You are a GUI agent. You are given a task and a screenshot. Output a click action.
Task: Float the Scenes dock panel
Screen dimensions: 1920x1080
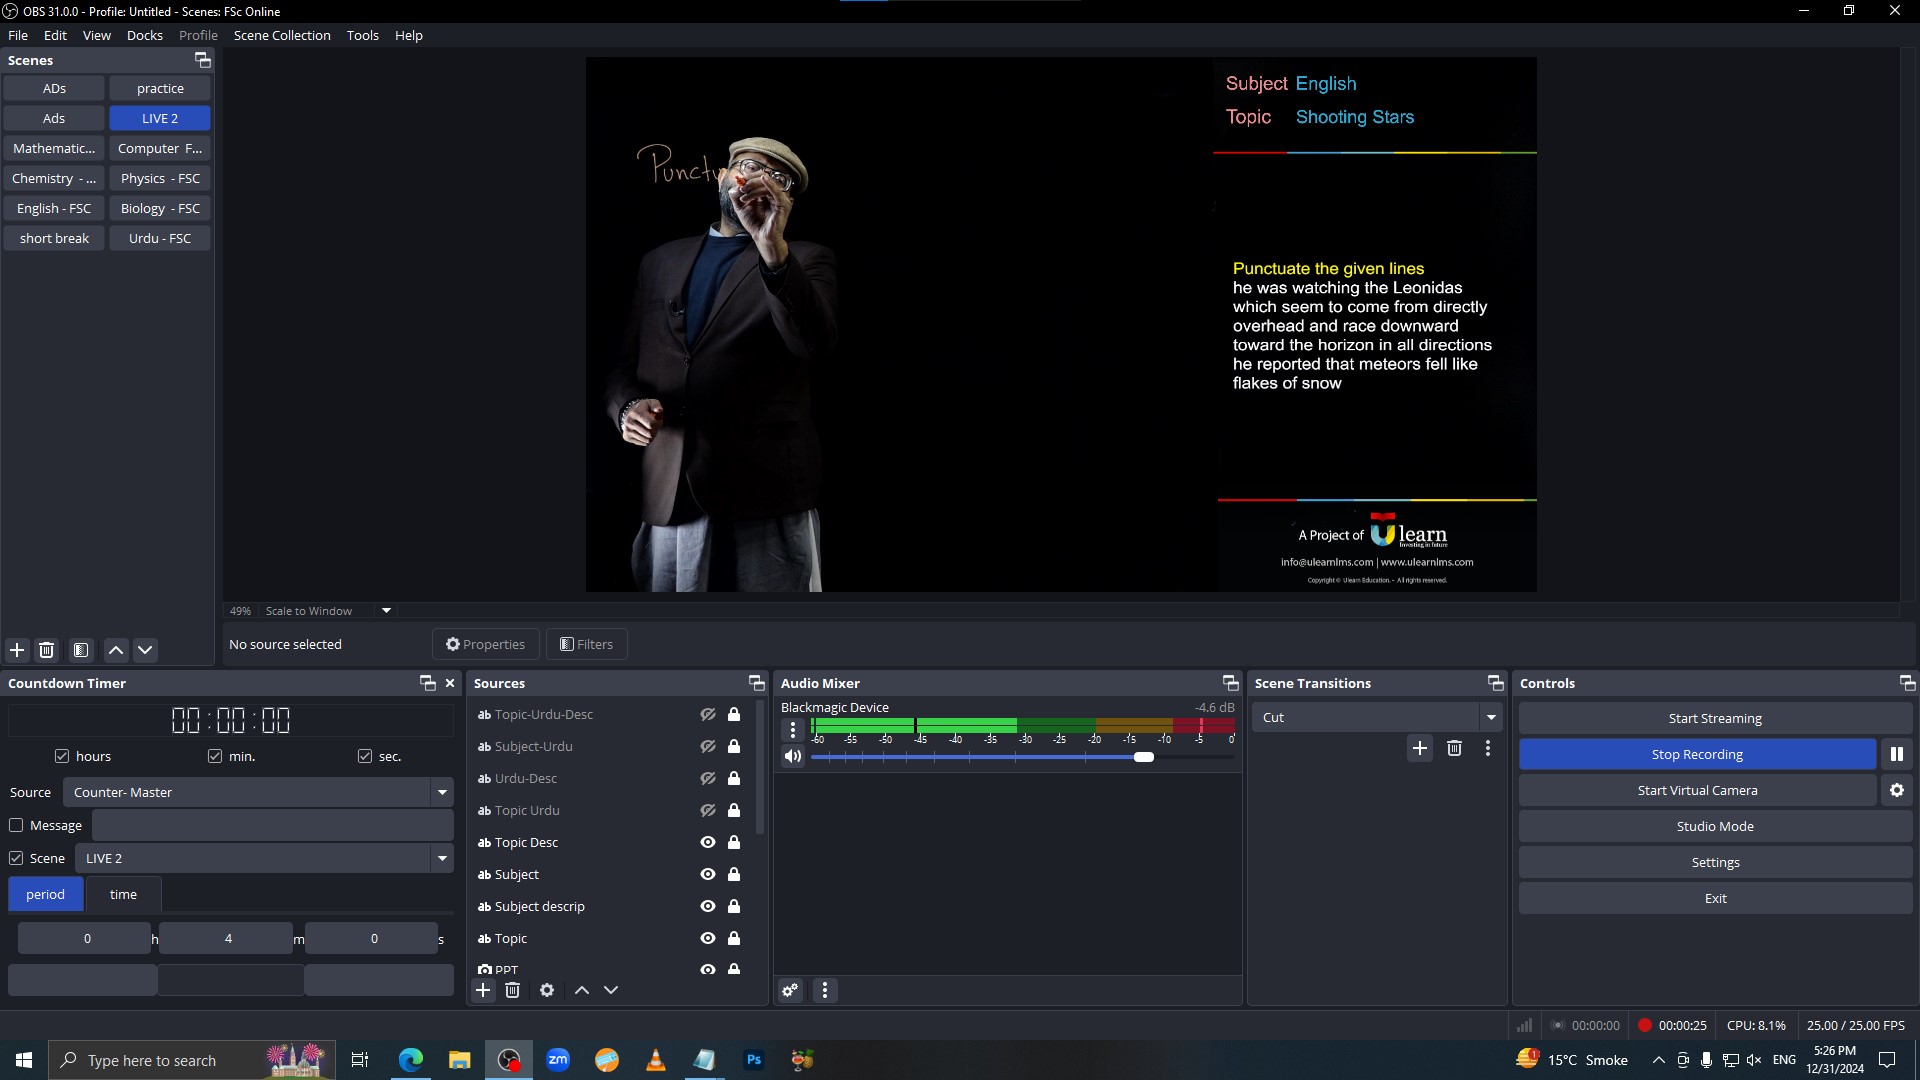(202, 60)
